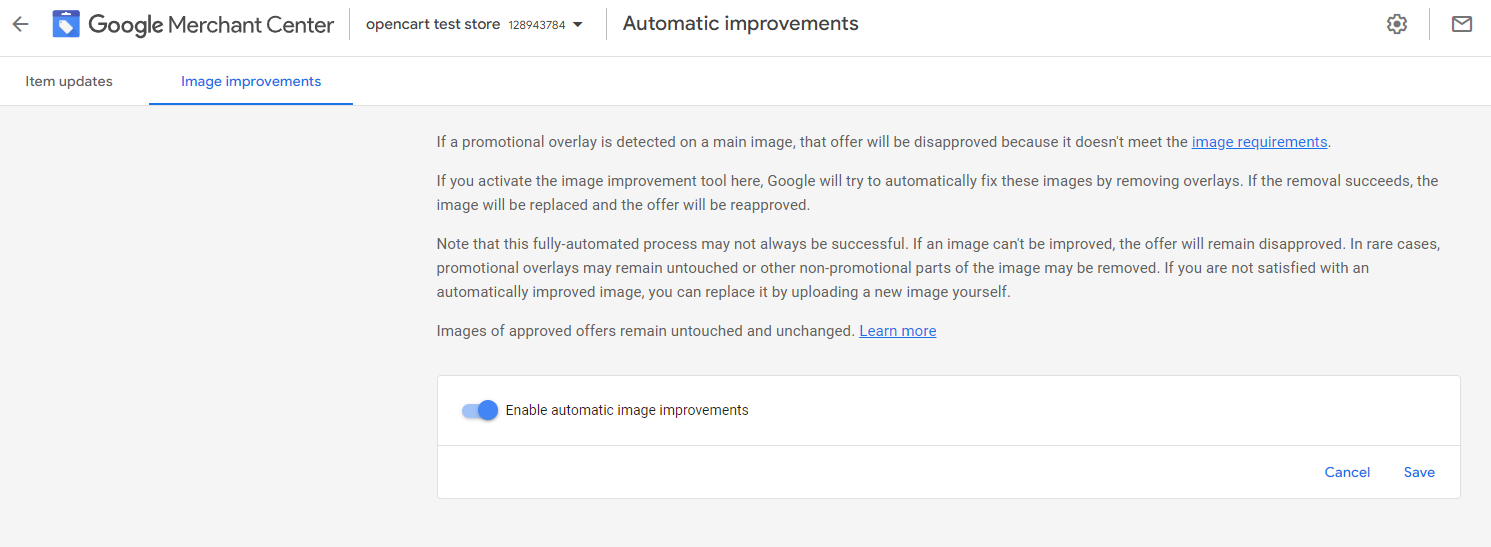Toggle Enable automatic image improvements switch
This screenshot has height=547, width=1491.
tap(480, 410)
